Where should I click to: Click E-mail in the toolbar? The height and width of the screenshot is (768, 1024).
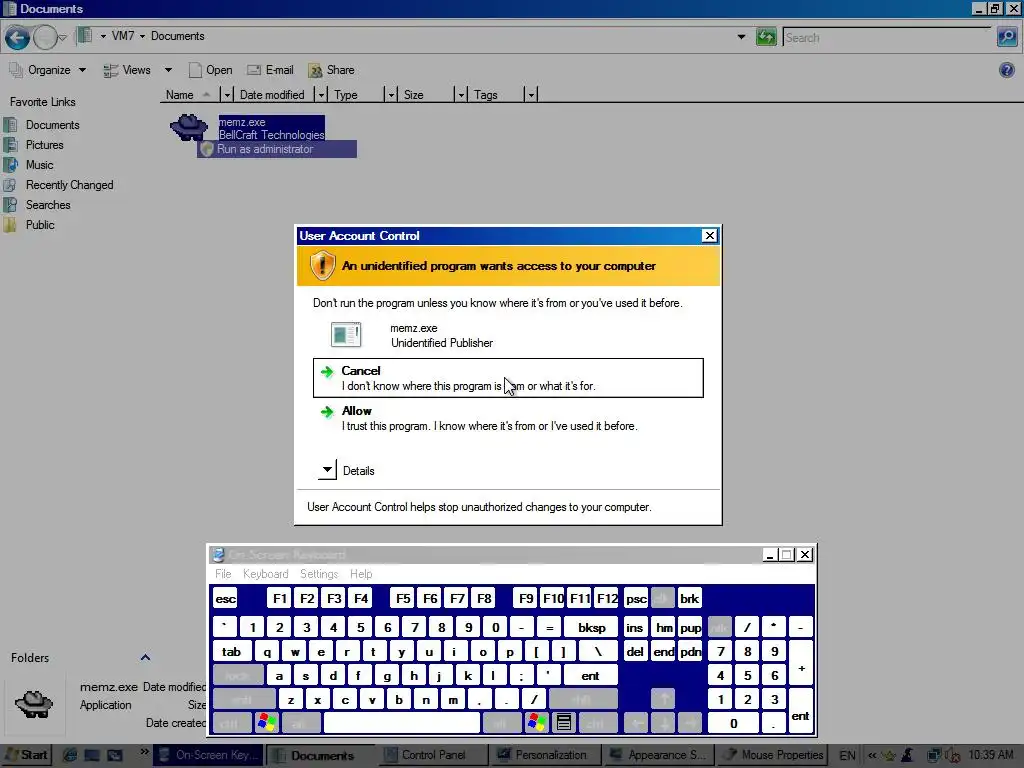coord(270,70)
